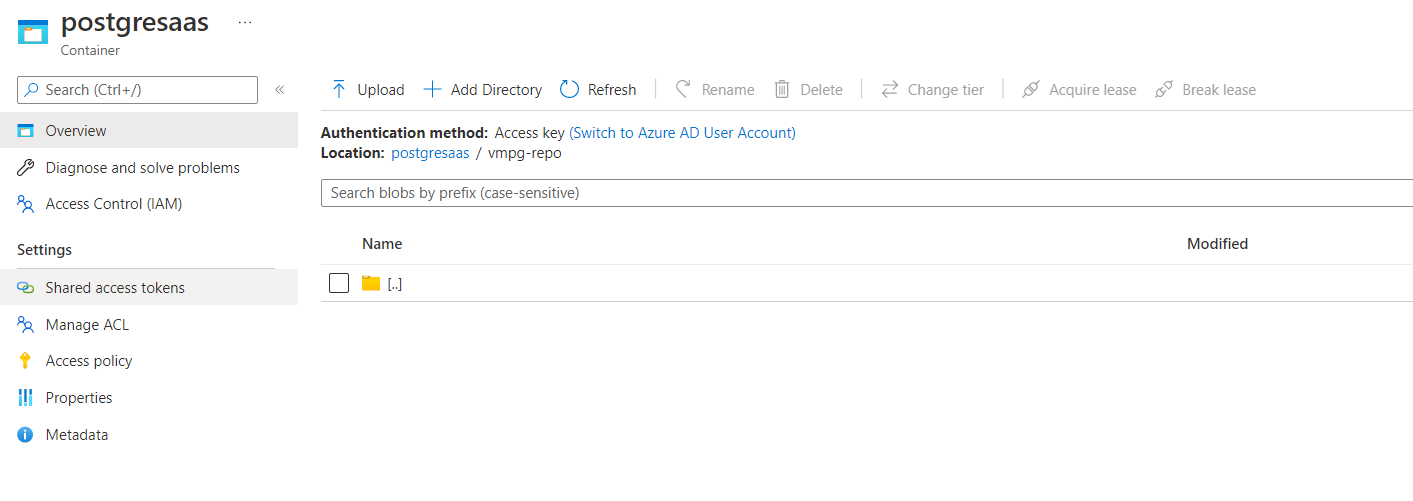Click the Acquire lease icon

1030,89
